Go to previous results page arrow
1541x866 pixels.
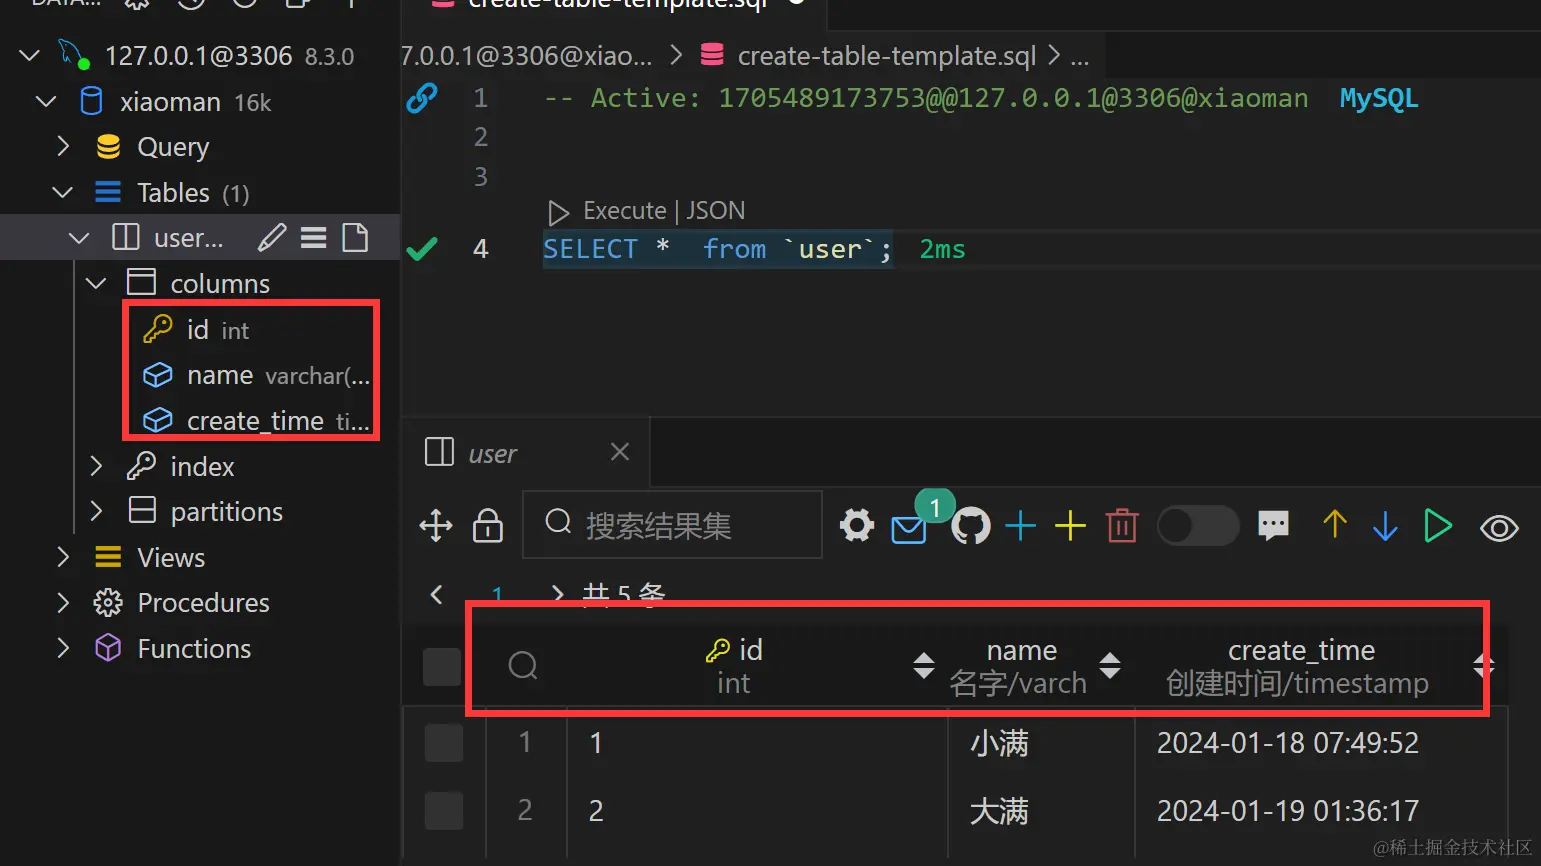click(437, 595)
